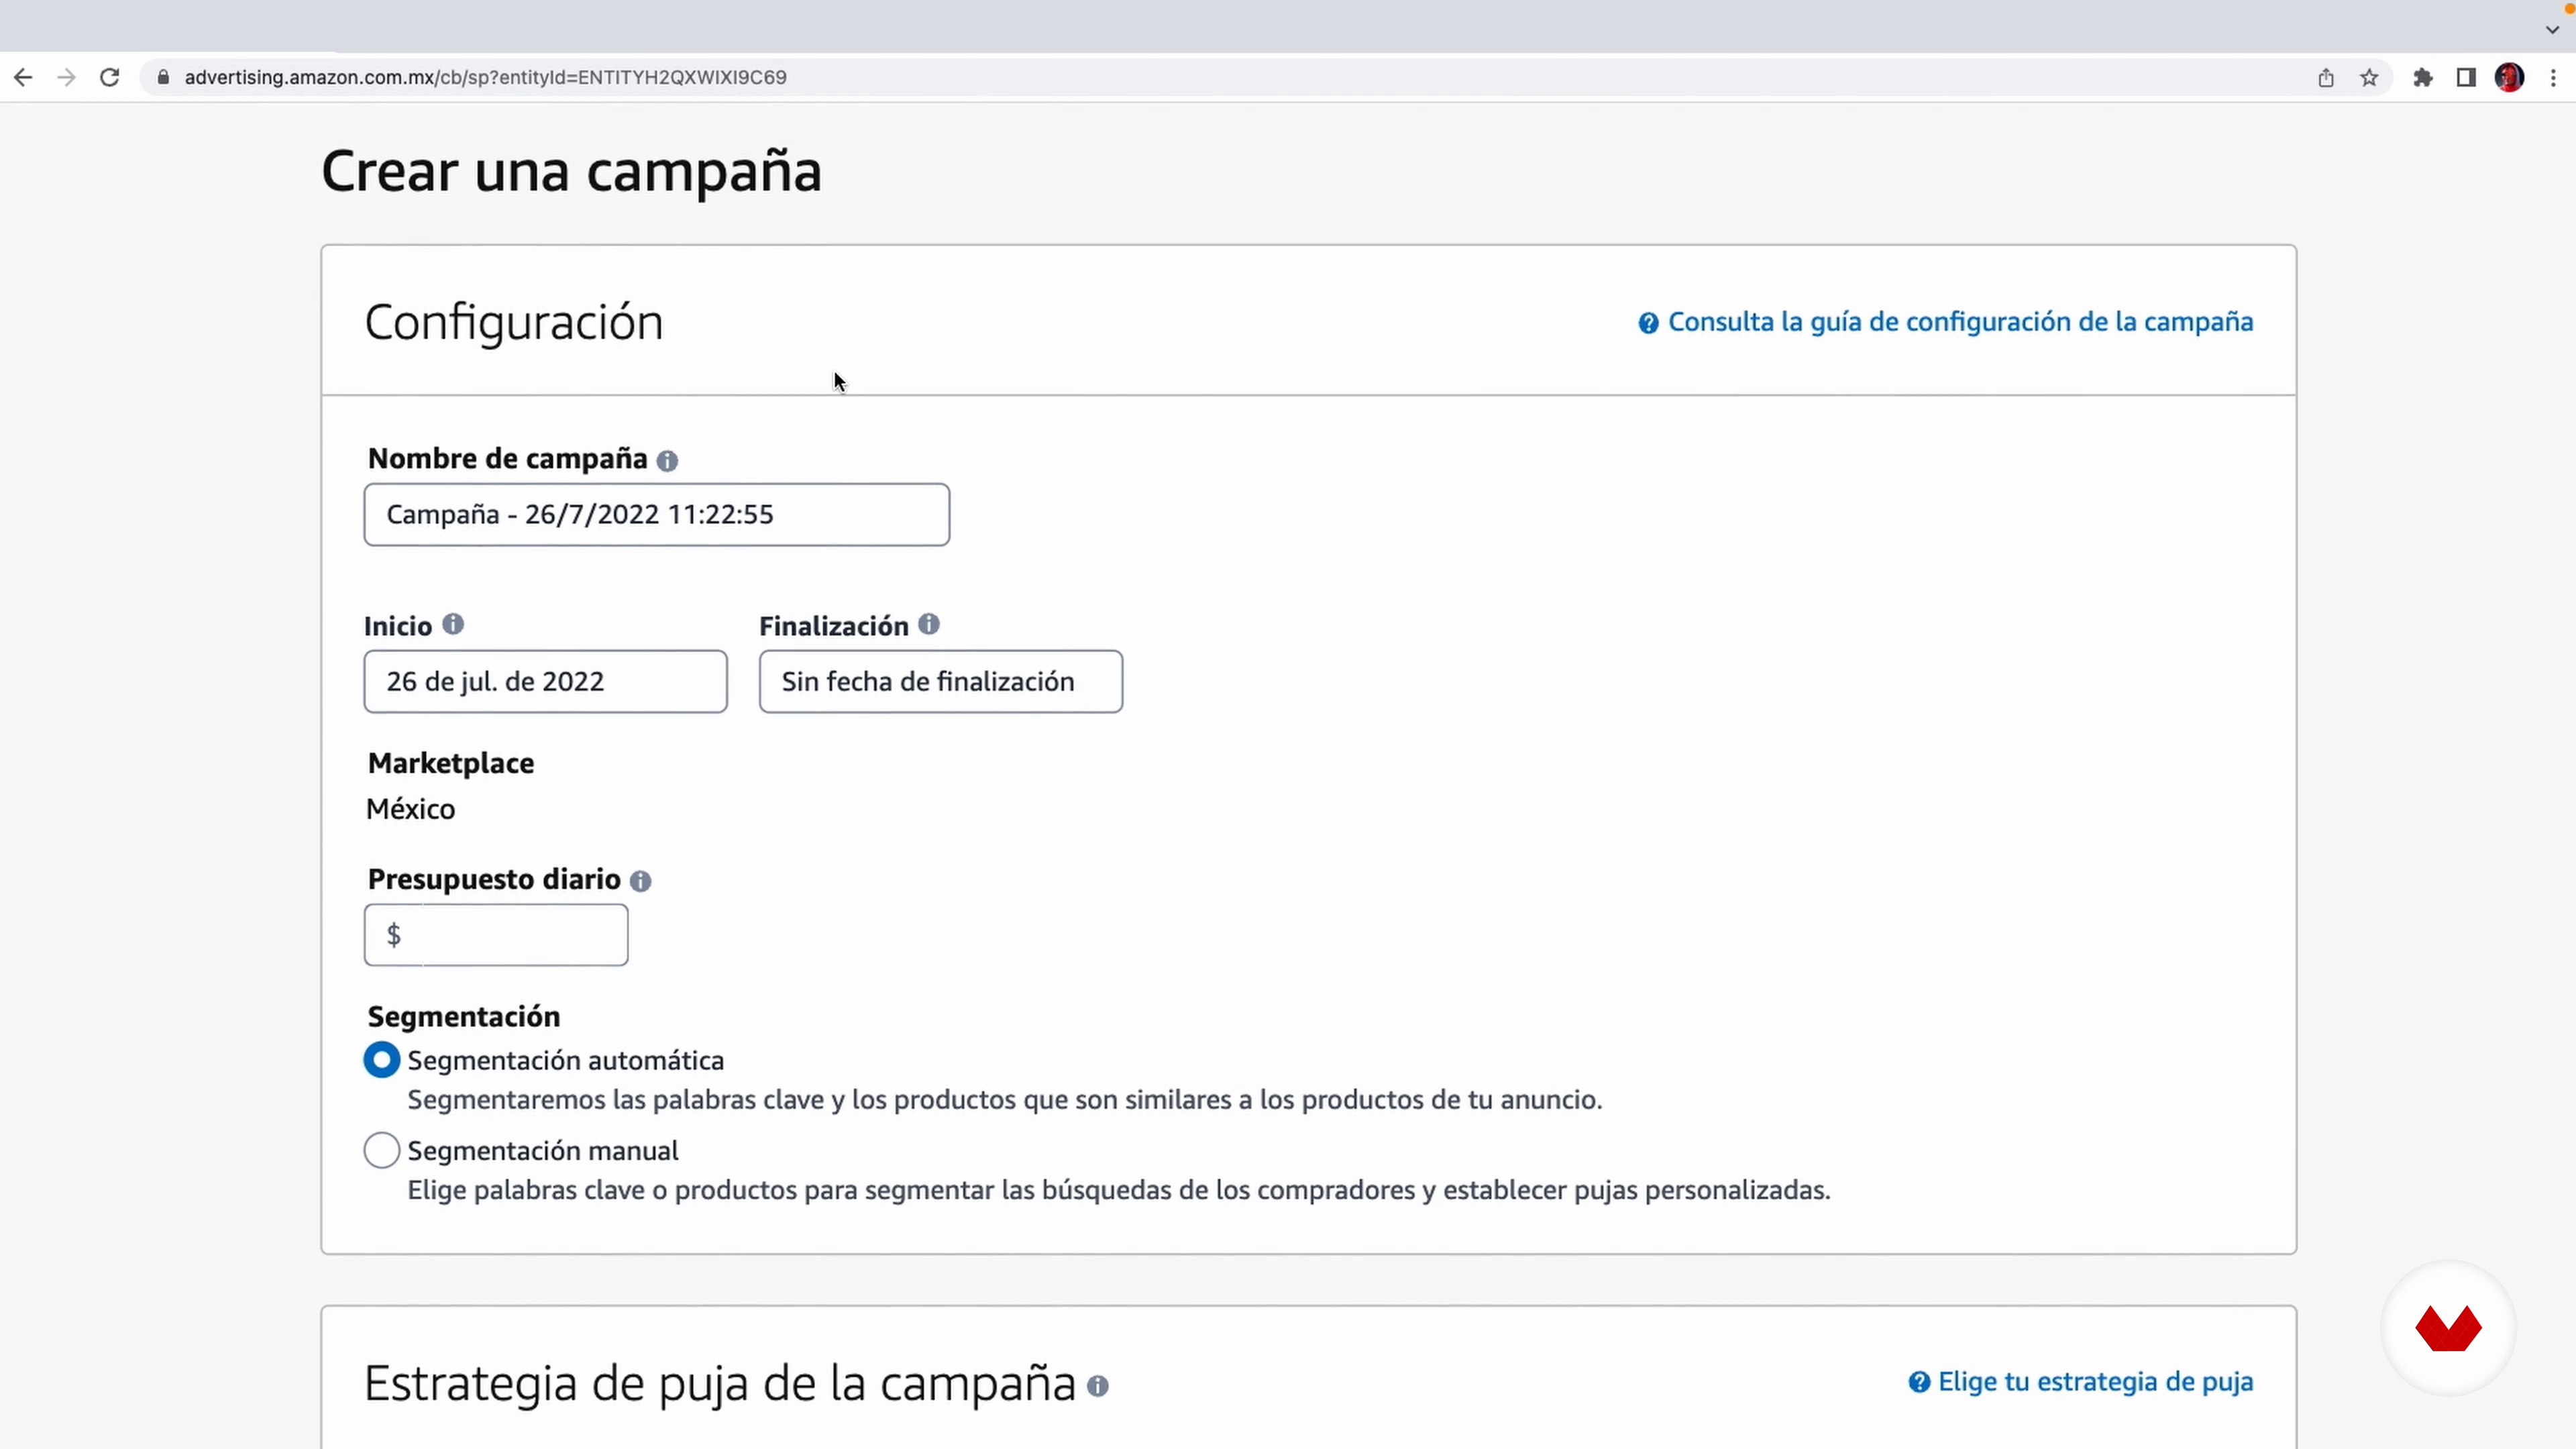Screen dimensions: 2576x1449
Task: Open the Inicio date picker
Action: [545, 682]
